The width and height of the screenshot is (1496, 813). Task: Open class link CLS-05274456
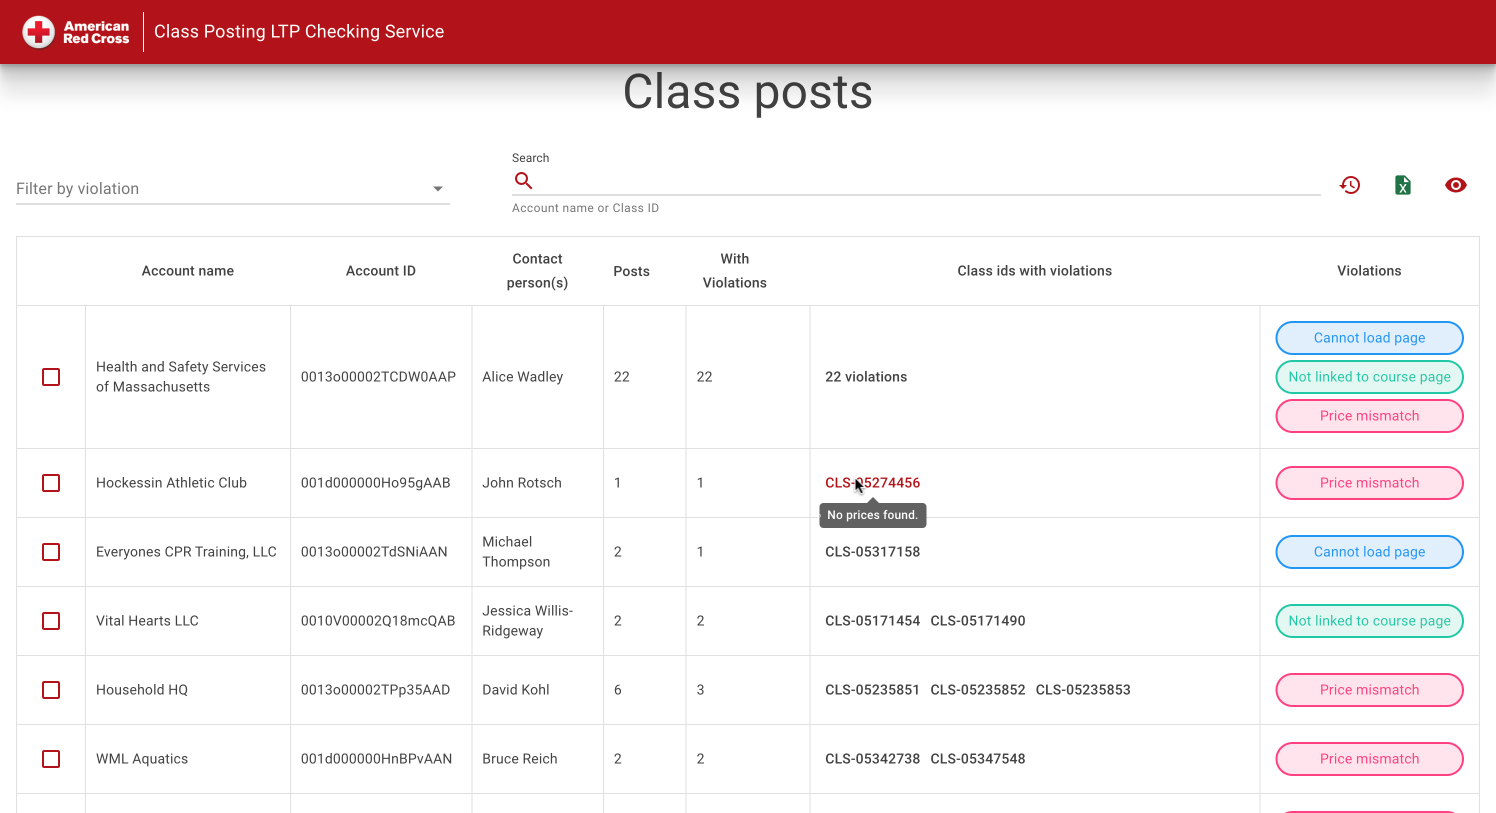pyautogui.click(x=872, y=483)
